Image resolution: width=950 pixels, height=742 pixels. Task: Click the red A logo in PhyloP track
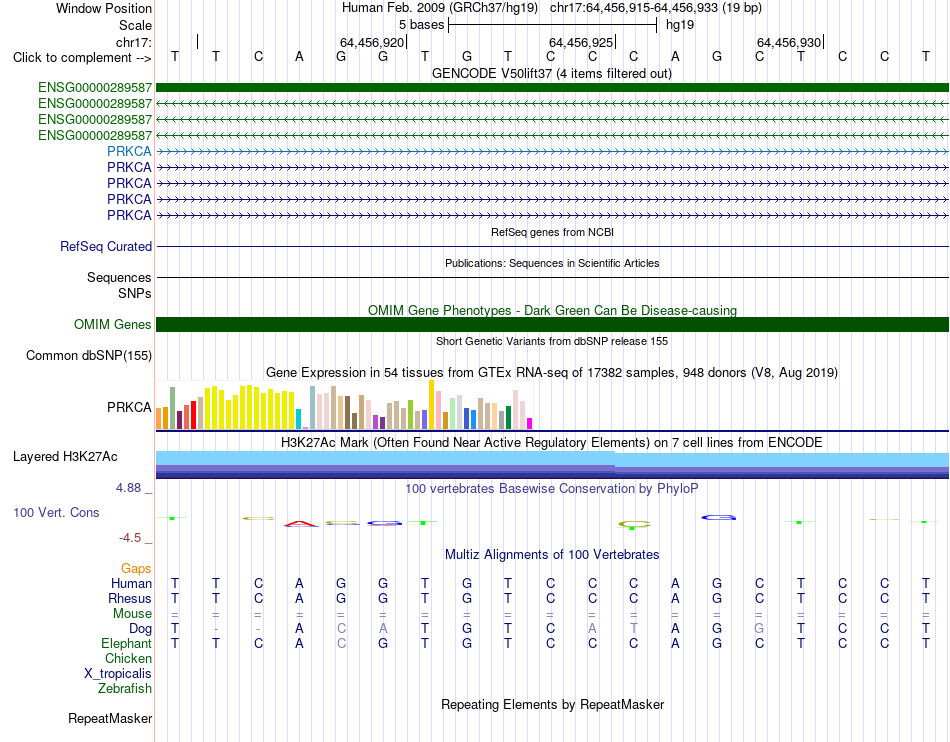[x=301, y=523]
